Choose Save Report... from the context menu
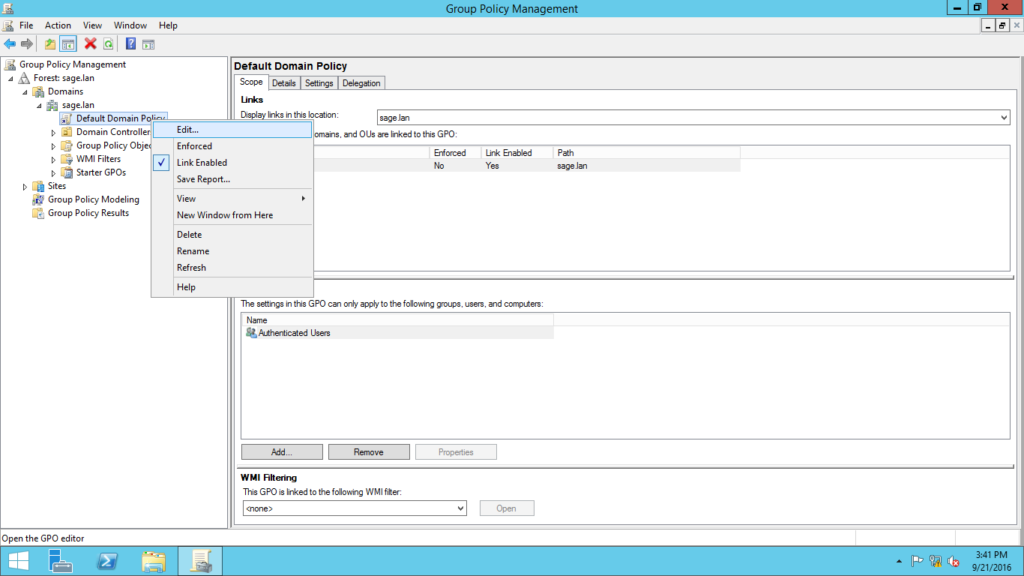This screenshot has height=576, width=1024. coord(232,179)
